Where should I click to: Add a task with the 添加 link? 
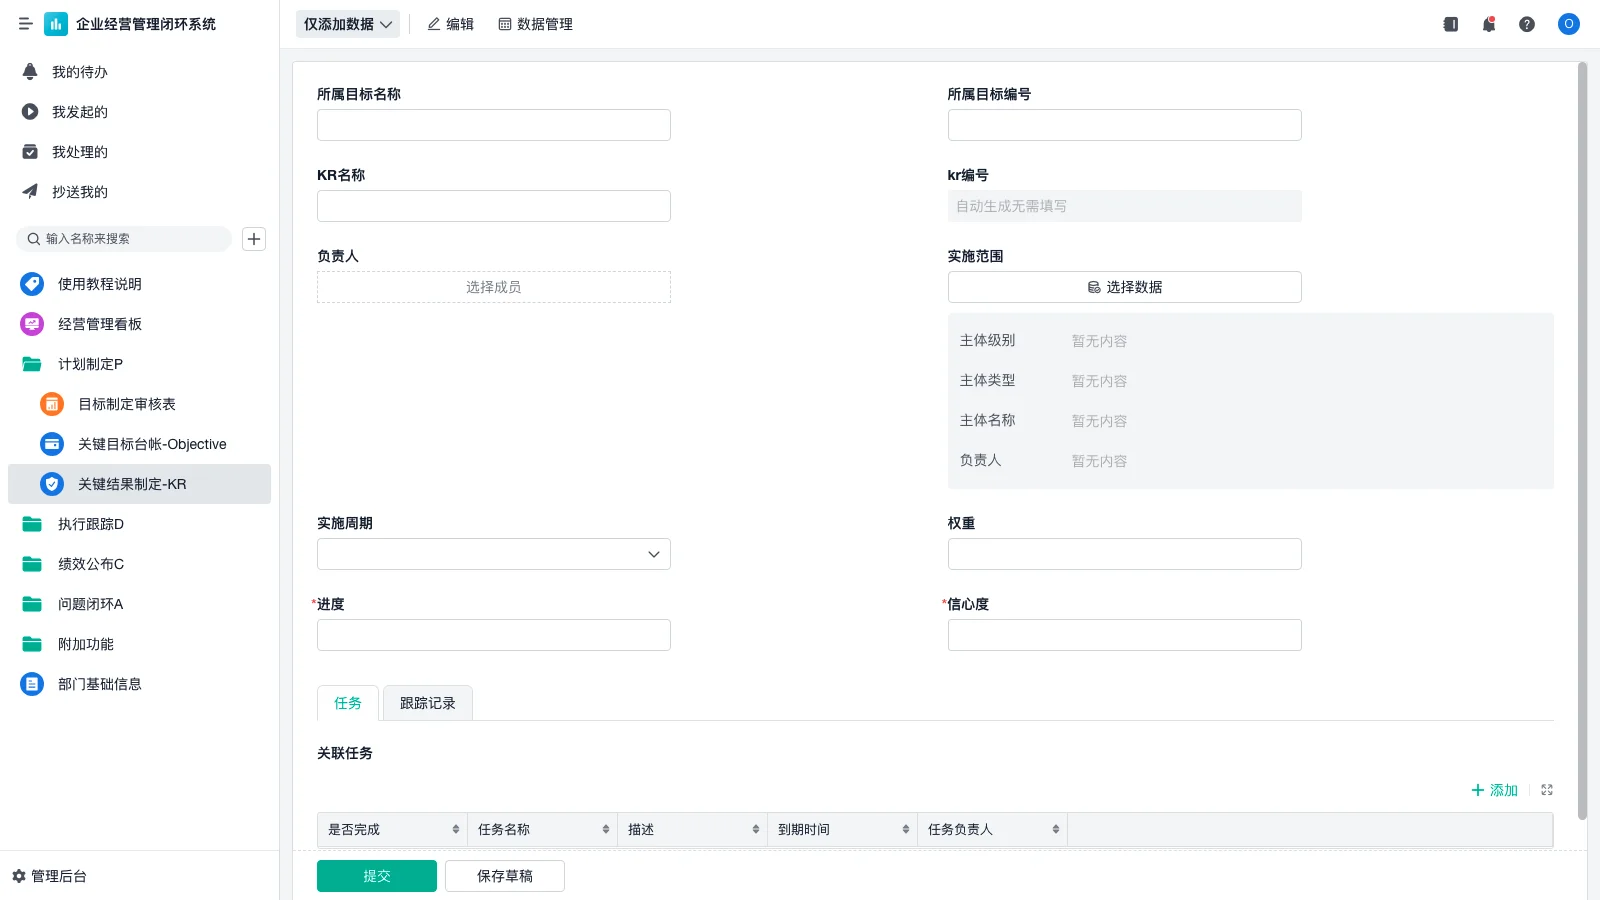click(1494, 790)
